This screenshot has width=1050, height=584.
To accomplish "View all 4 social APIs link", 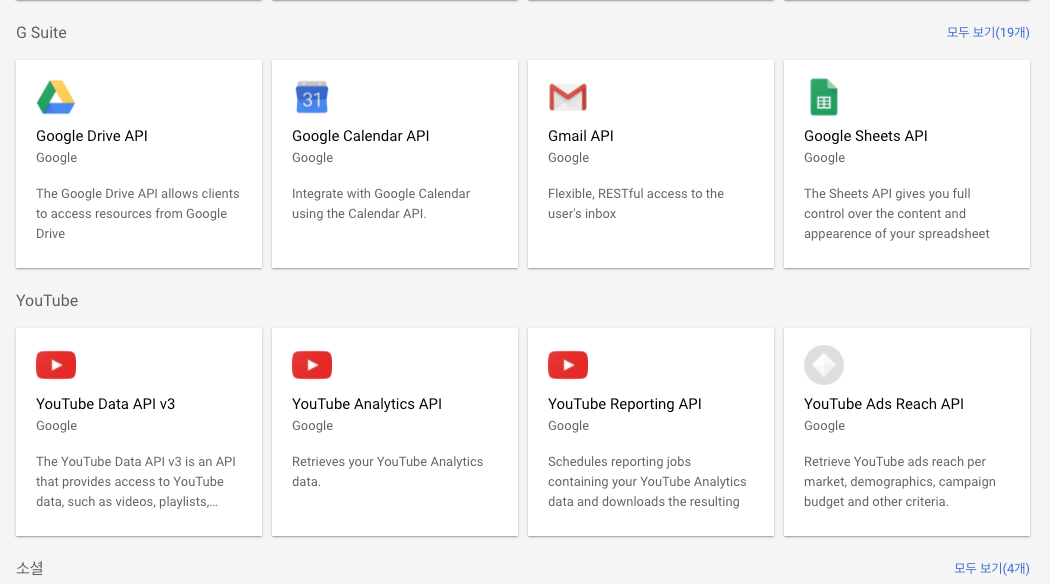I will [x=992, y=568].
